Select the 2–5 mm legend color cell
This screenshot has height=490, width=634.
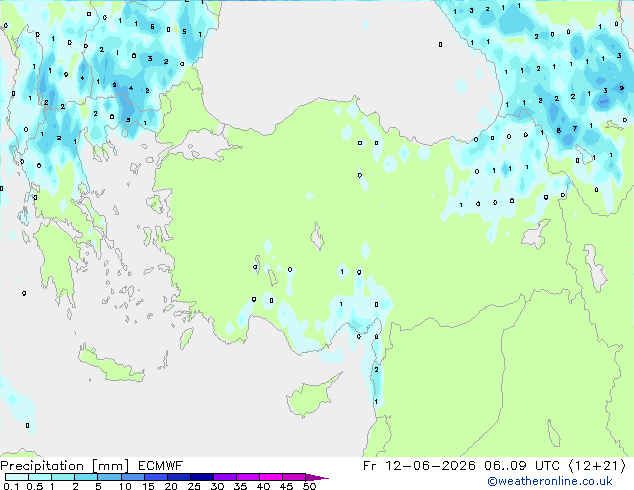86,477
